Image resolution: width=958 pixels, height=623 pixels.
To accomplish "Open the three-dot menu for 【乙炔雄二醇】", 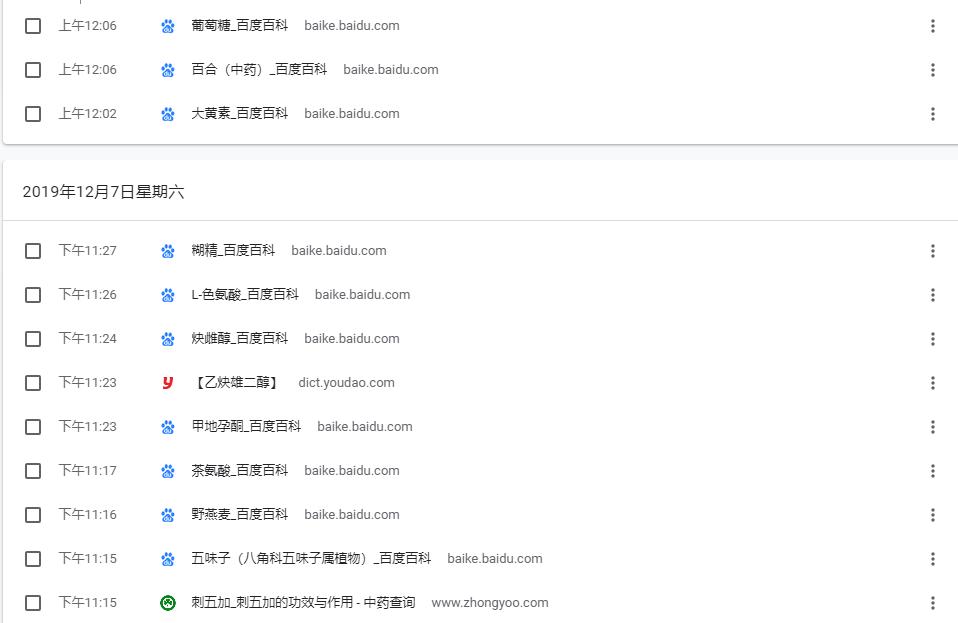I will (x=933, y=382).
